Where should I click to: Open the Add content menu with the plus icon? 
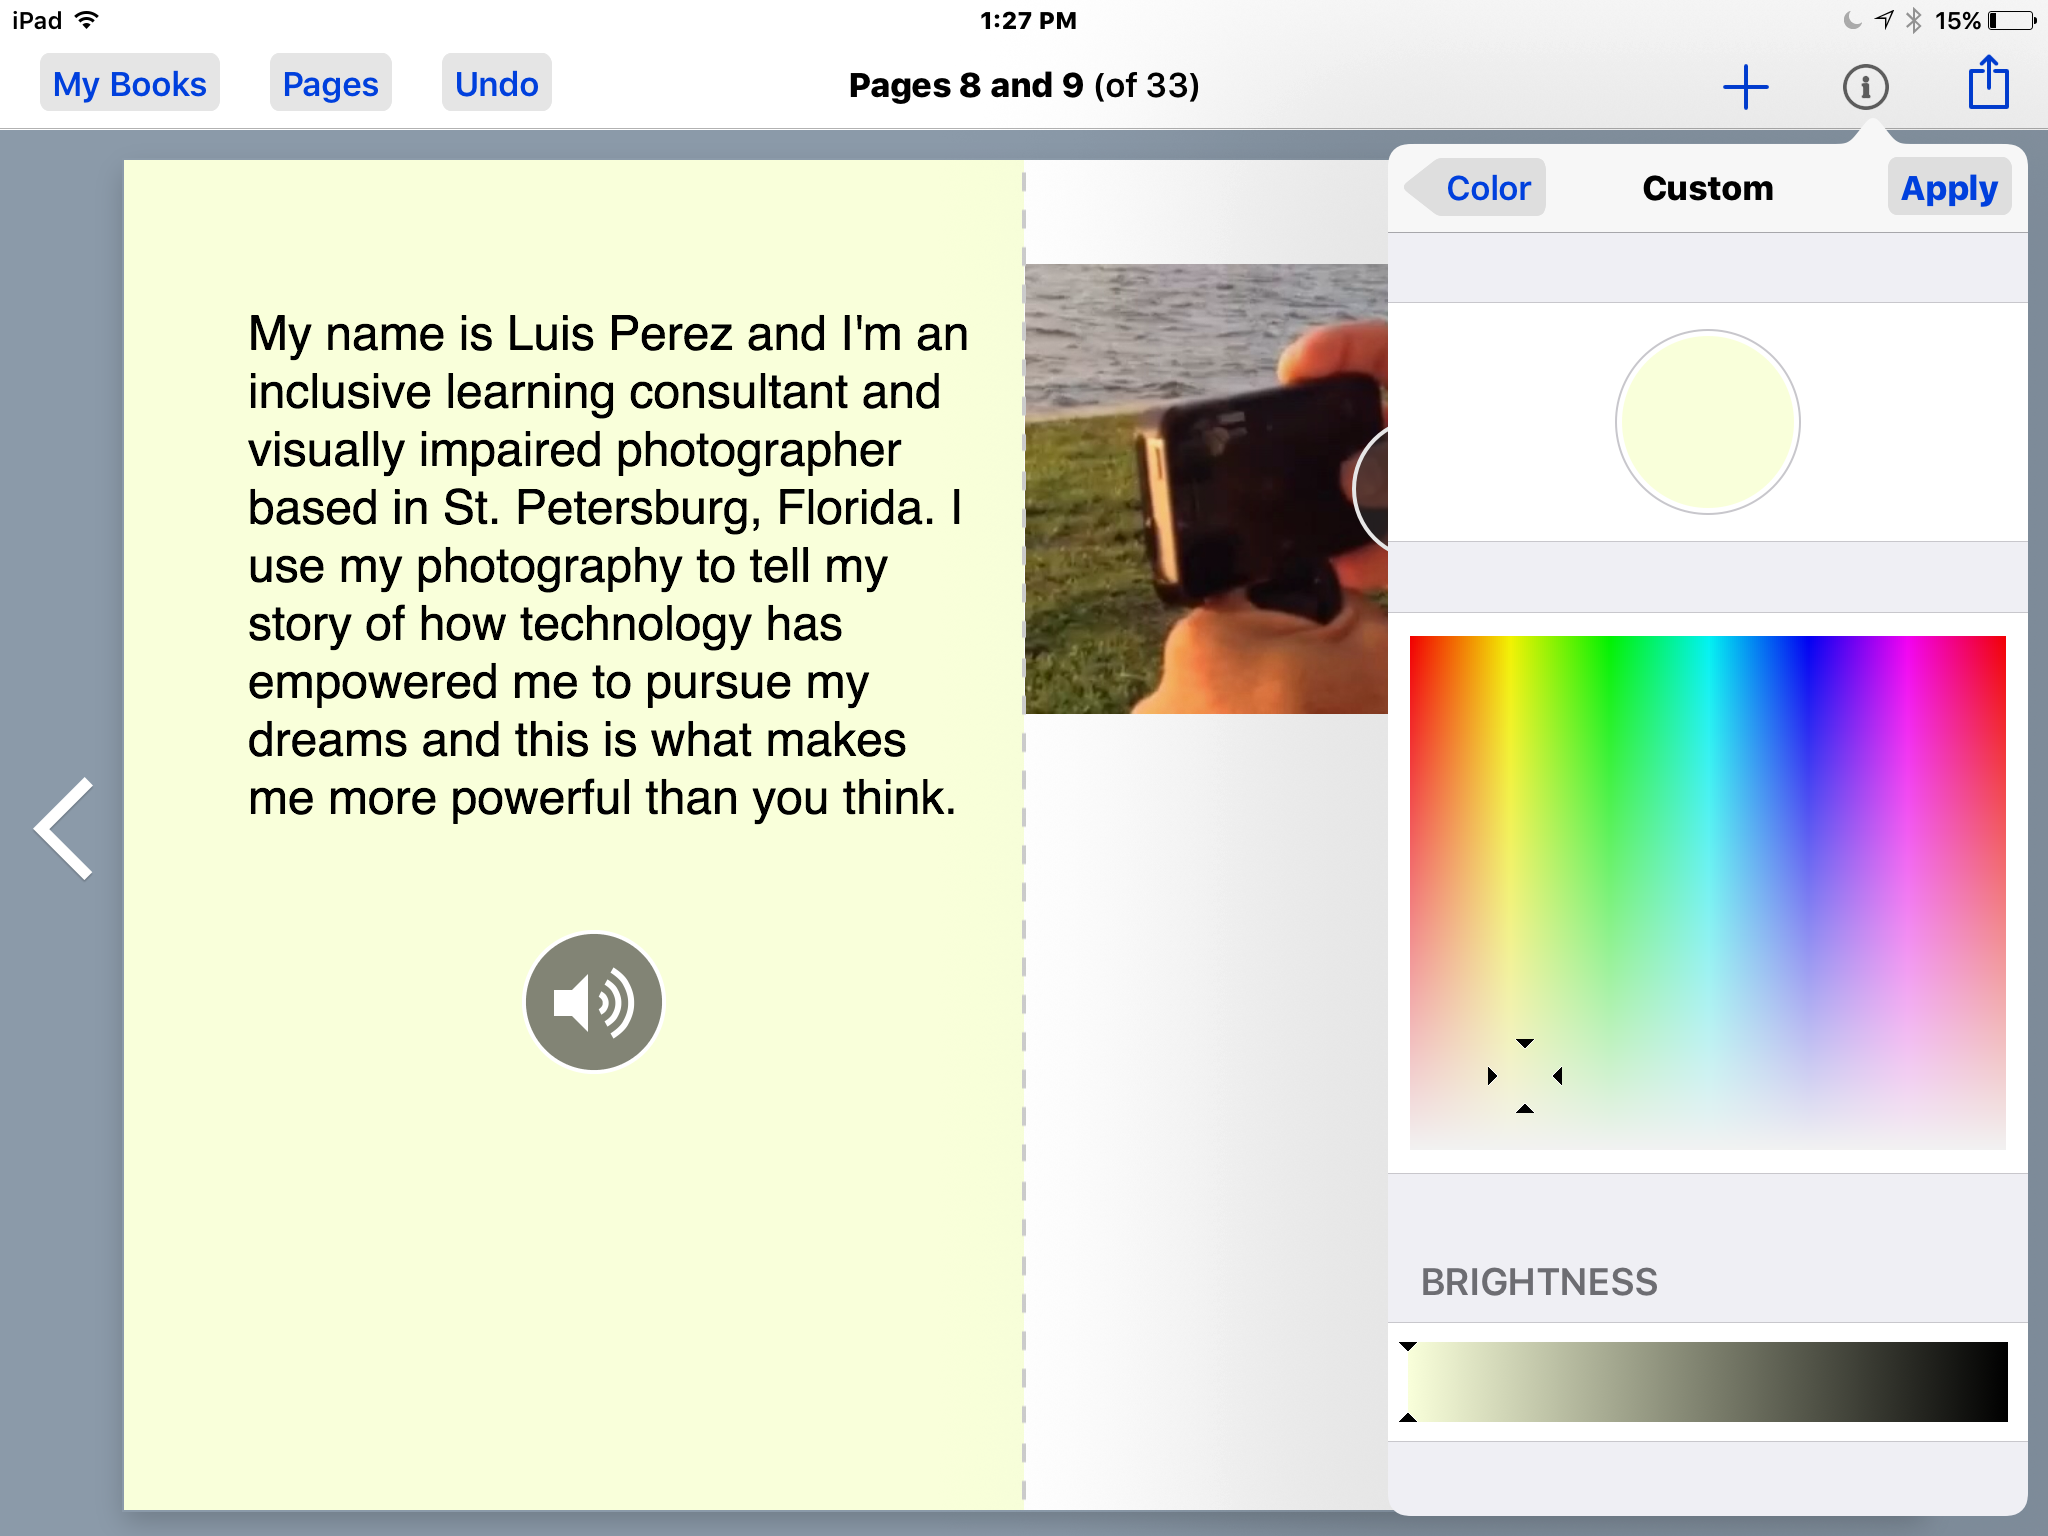click(1744, 85)
